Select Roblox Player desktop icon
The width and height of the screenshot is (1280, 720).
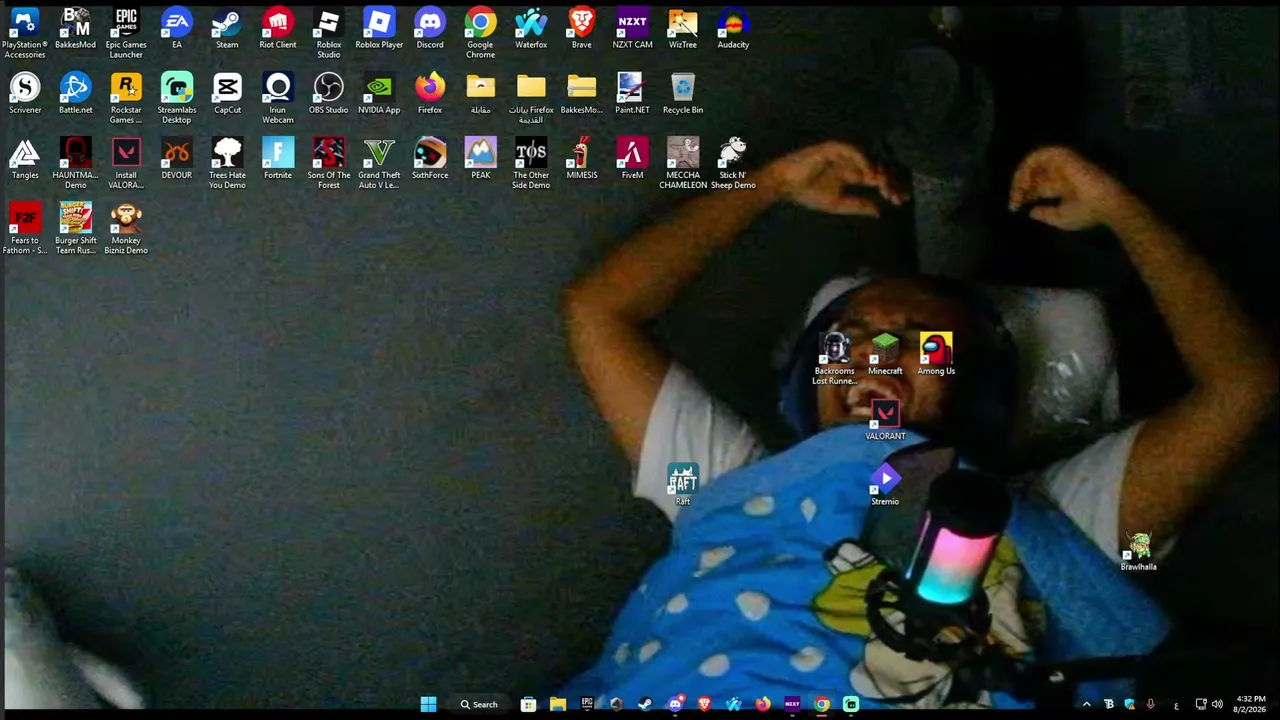coord(379,29)
